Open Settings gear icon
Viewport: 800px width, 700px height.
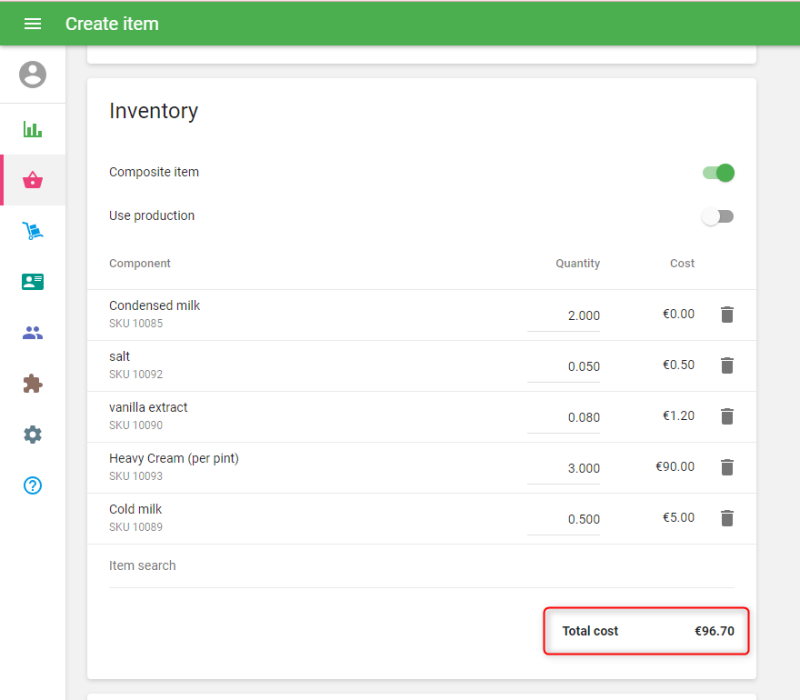tap(33, 435)
